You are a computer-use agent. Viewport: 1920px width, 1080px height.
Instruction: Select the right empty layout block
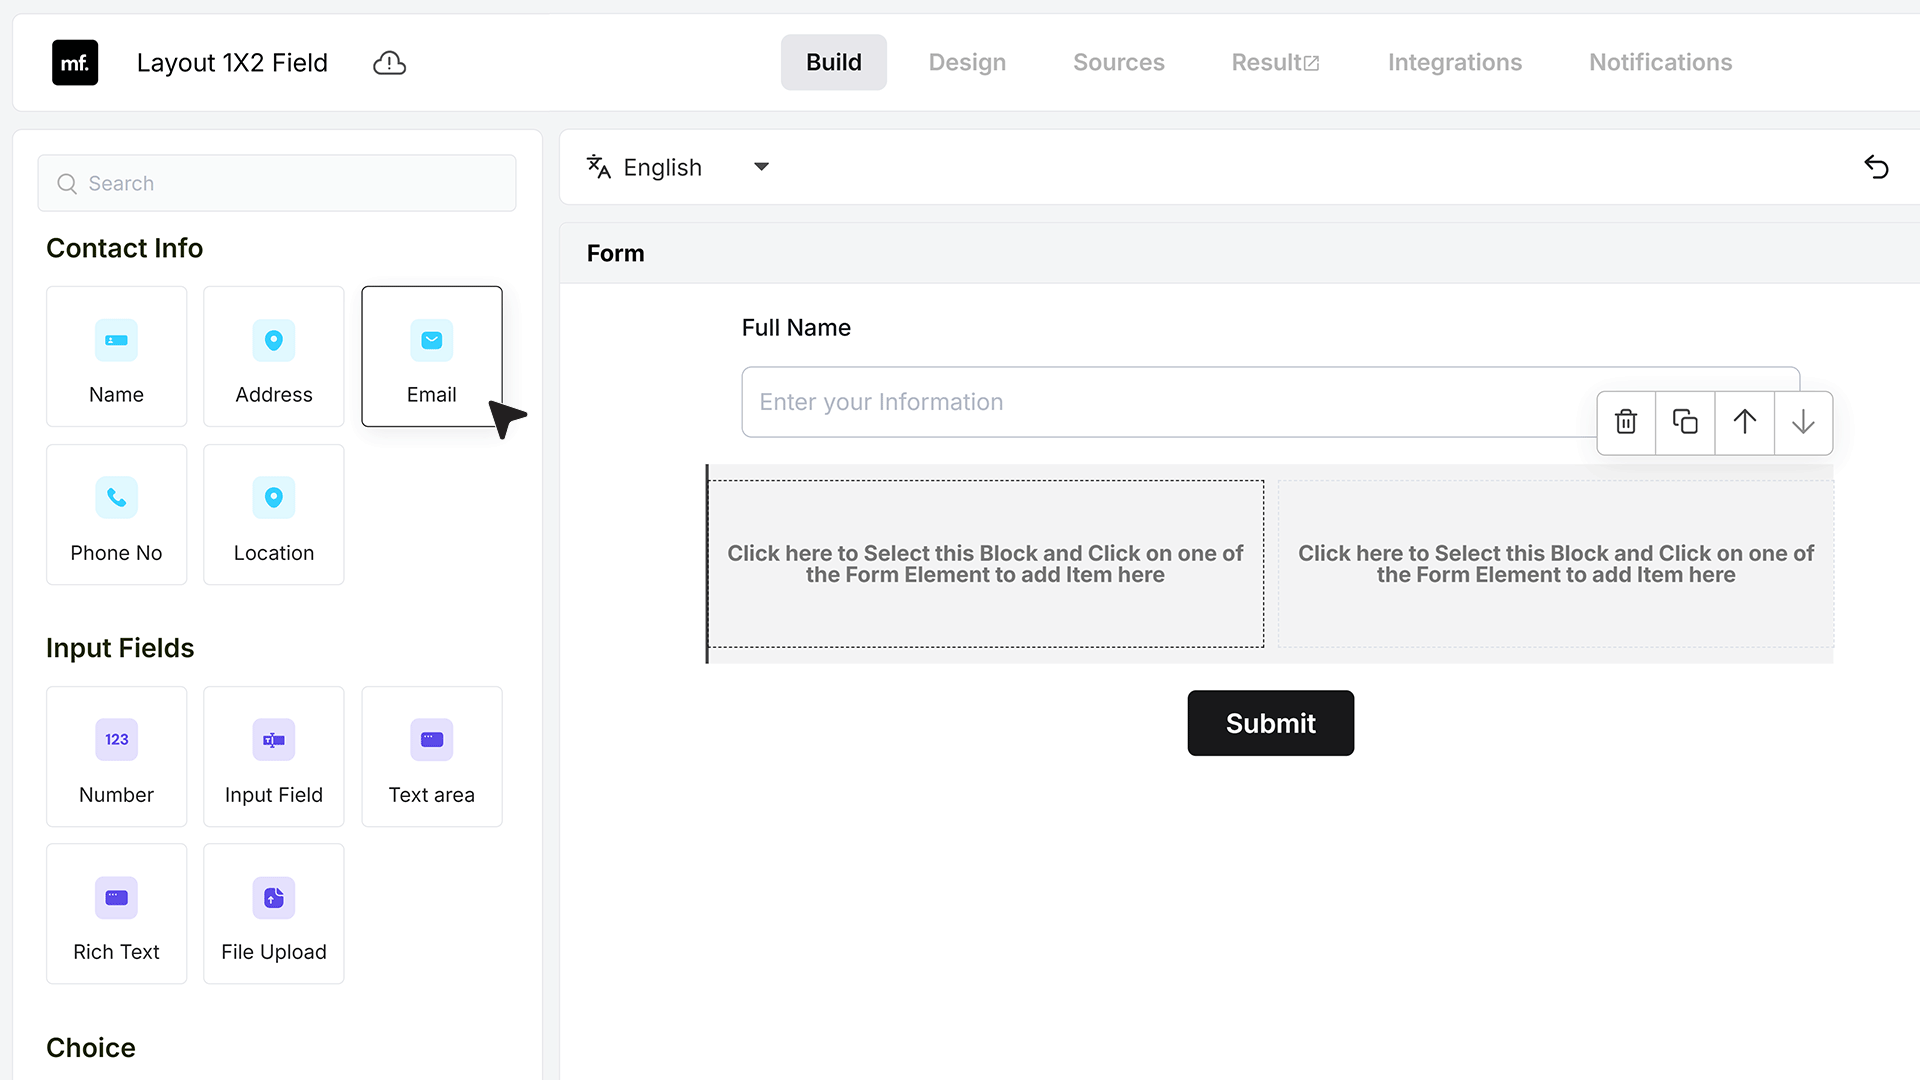pos(1555,564)
